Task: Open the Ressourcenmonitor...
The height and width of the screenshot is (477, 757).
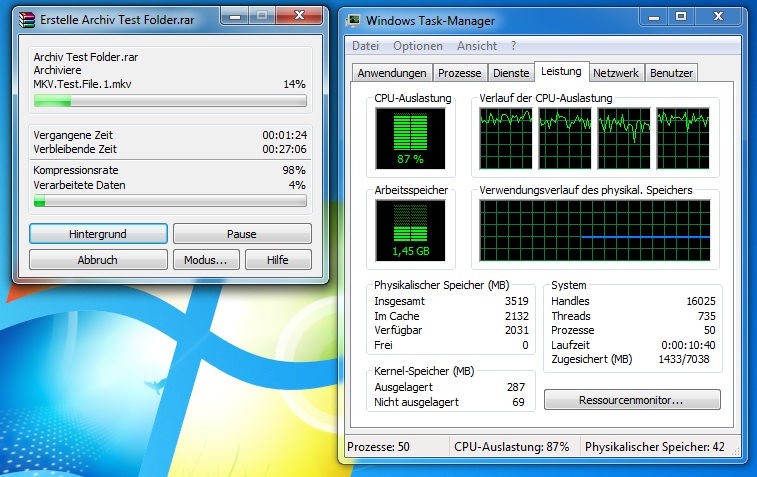Action: coord(632,400)
